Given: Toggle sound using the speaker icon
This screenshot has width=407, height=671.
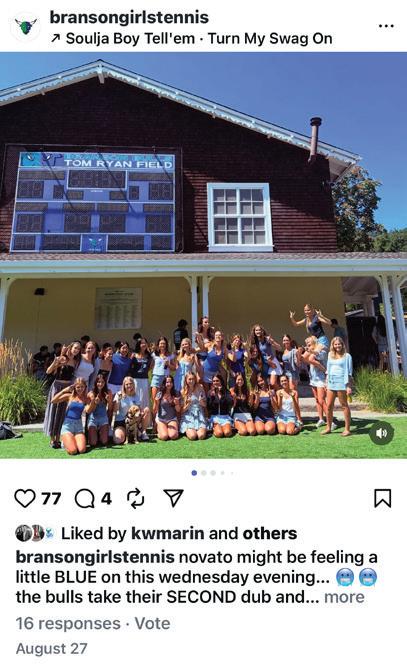Looking at the screenshot, I should click(x=381, y=433).
